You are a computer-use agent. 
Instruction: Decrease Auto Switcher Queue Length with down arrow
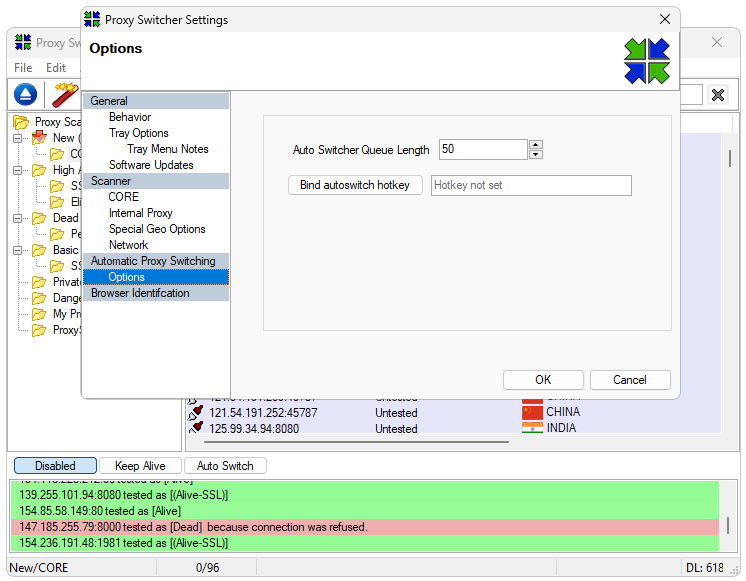point(536,154)
